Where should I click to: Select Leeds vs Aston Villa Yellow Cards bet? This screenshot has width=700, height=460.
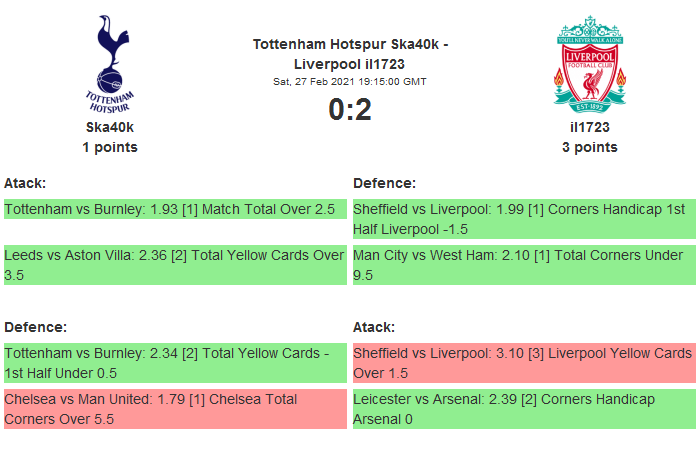[175, 264]
